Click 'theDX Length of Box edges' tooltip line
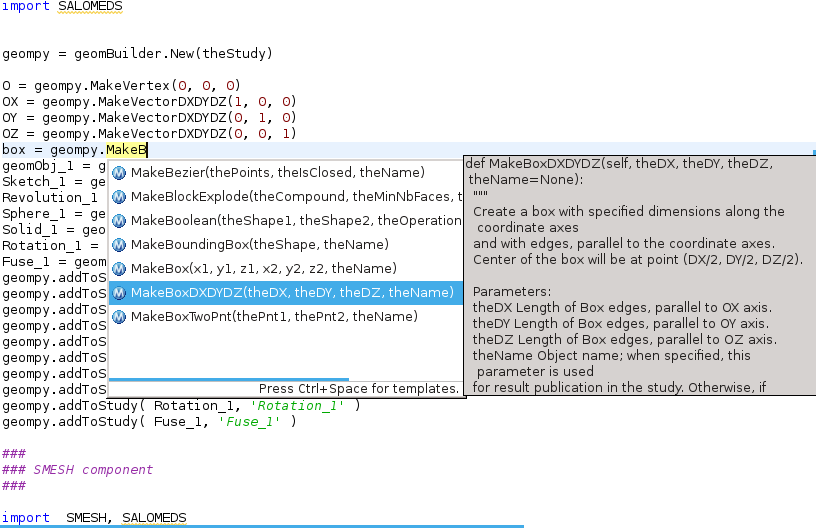The width and height of the screenshot is (816, 528). [622, 308]
